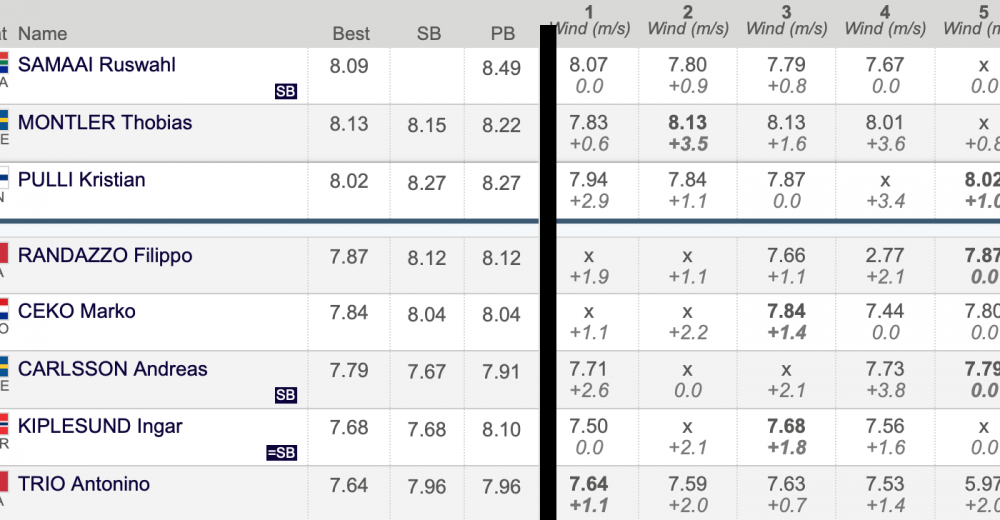Click the SB badge under SAMAAI Ruswahl
The height and width of the screenshot is (520, 1000).
tap(286, 91)
